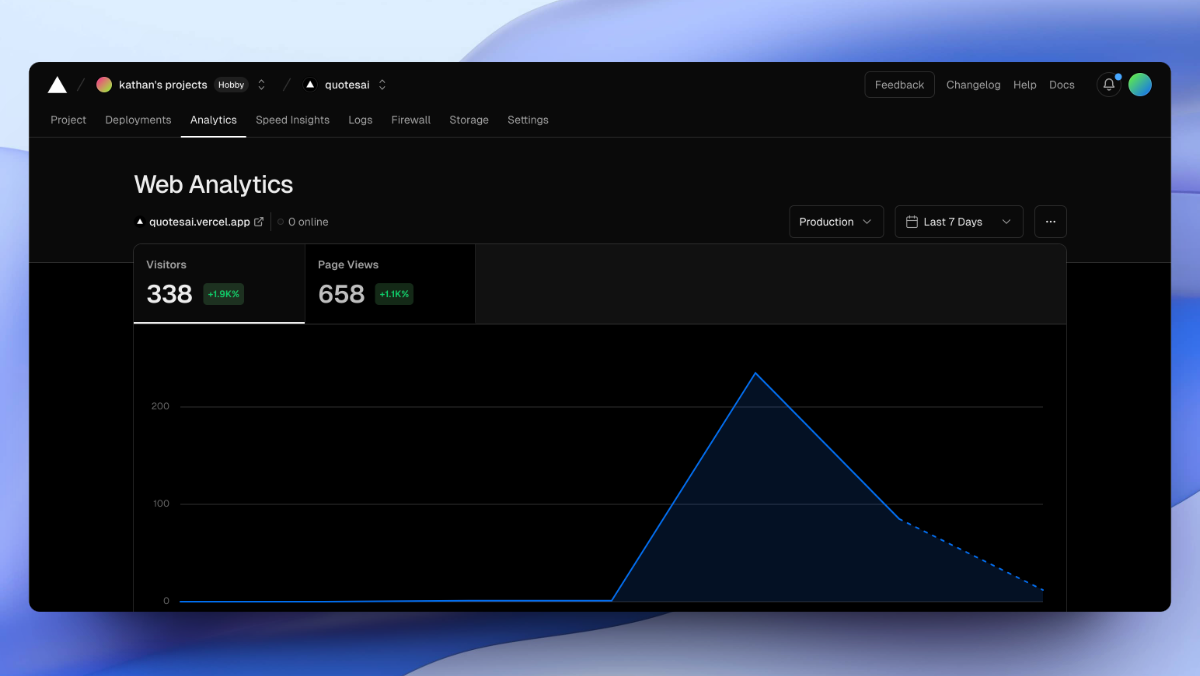Click the calendar icon in the date filter
1200x676 pixels.
tap(914, 221)
